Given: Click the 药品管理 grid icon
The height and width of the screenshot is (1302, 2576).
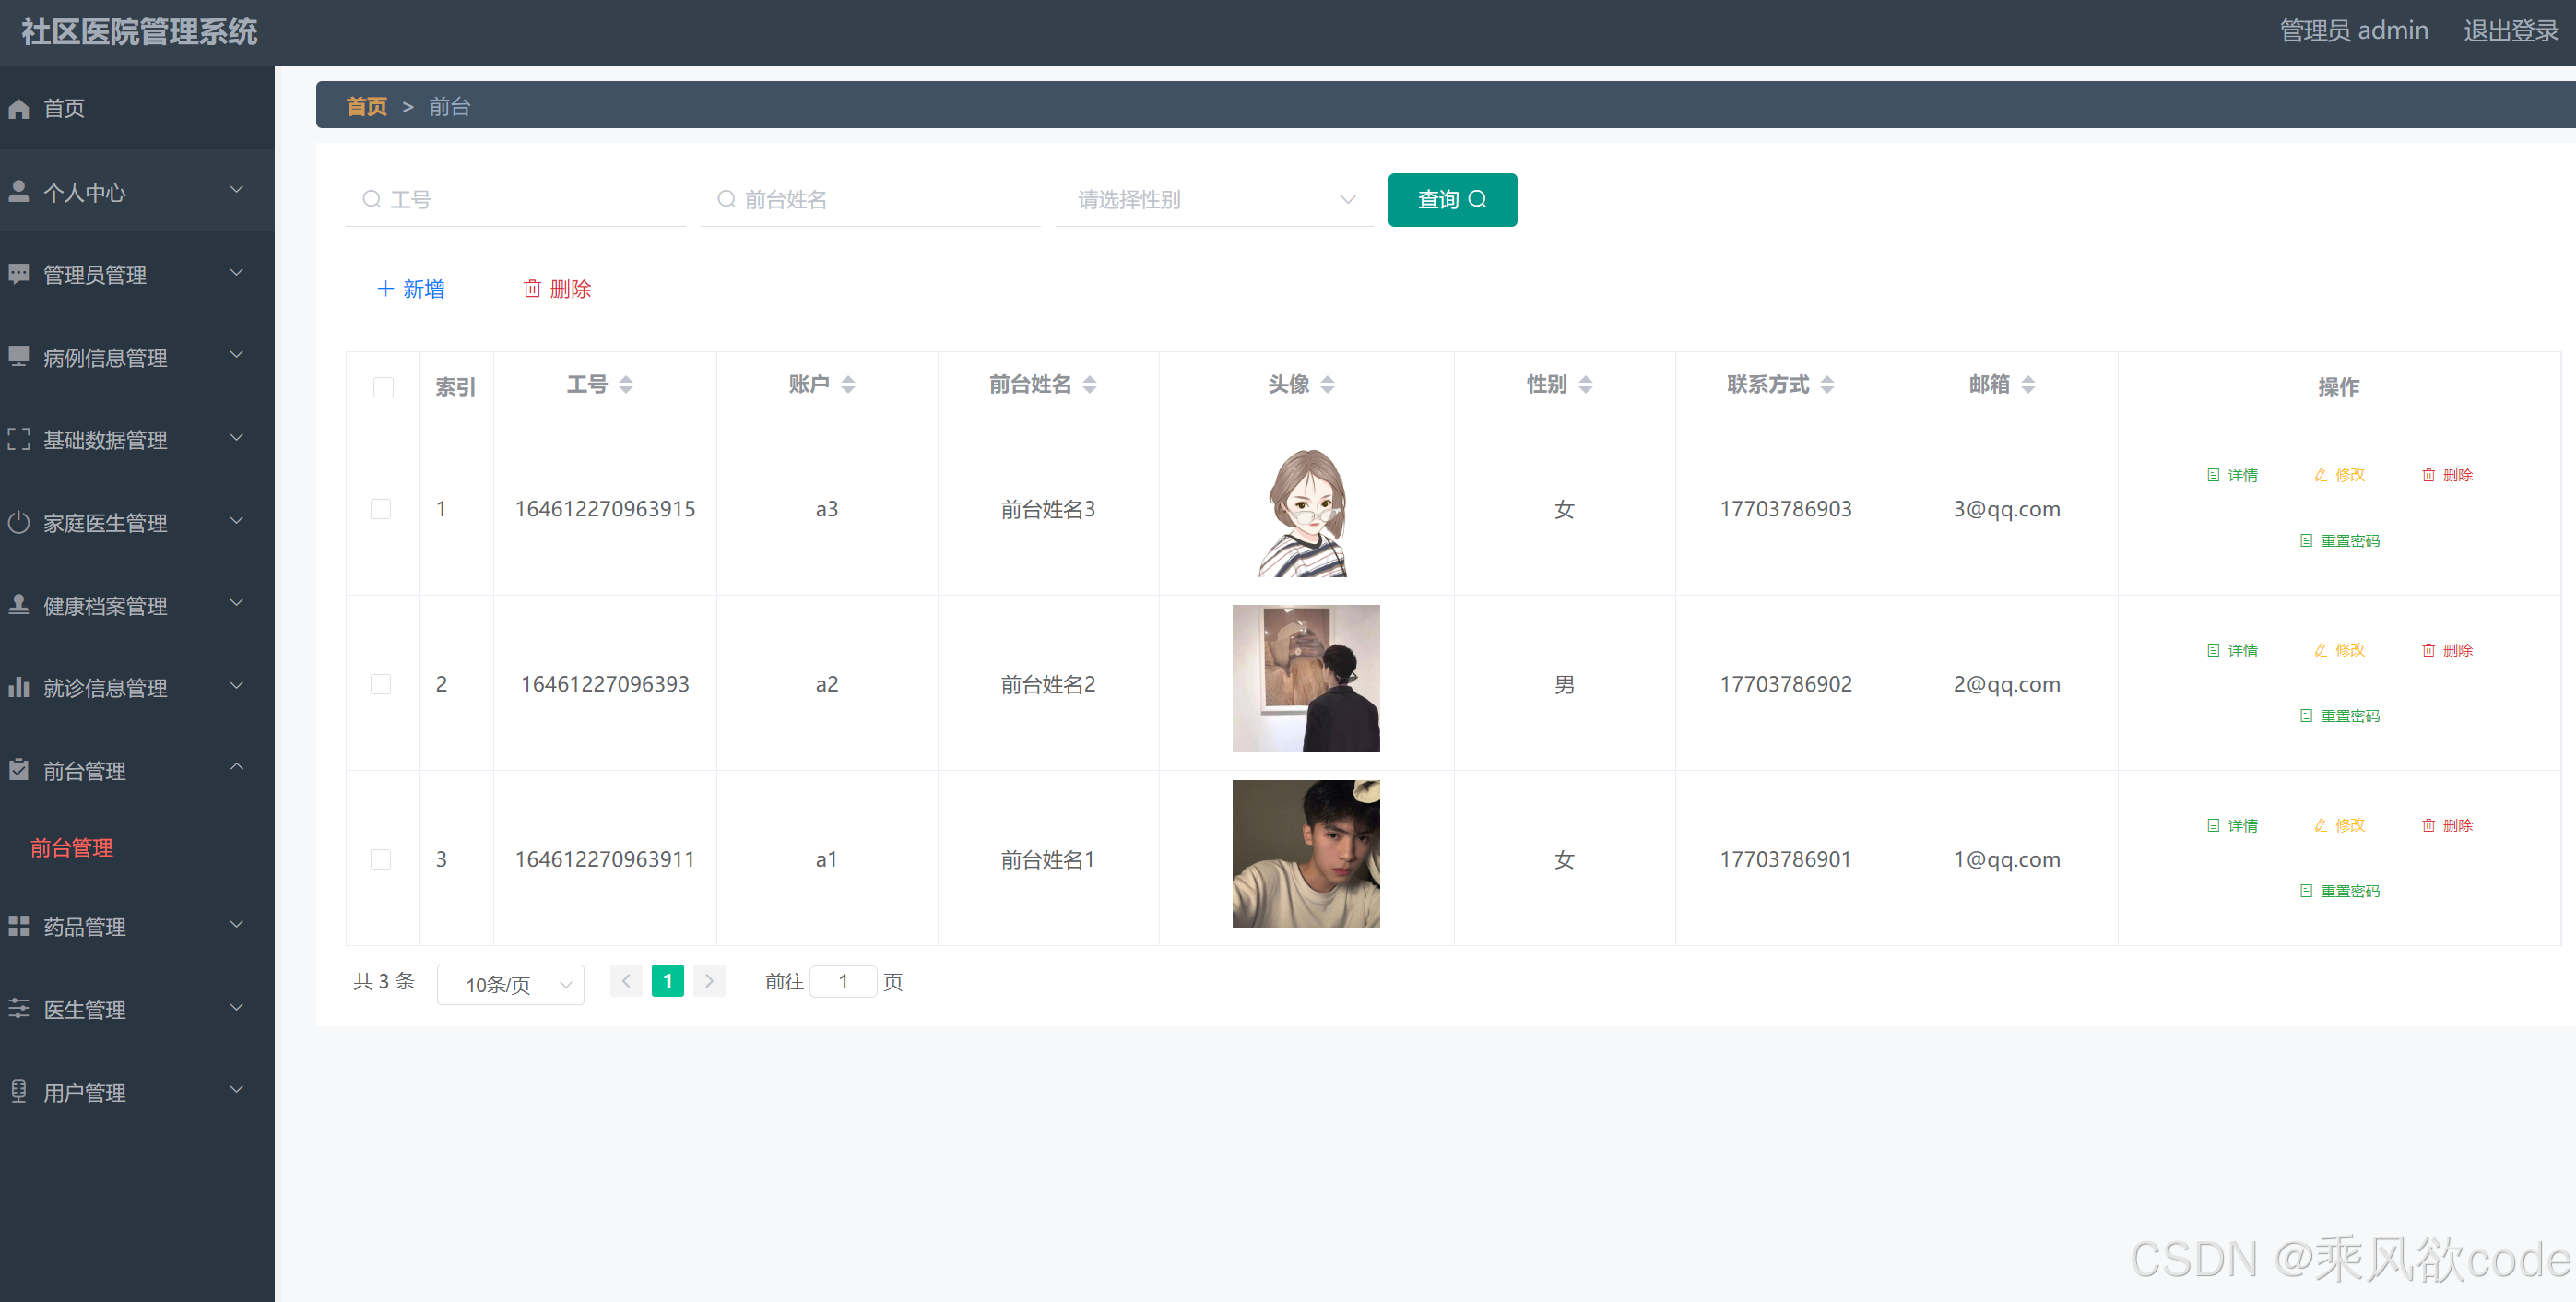Looking at the screenshot, I should pos(19,926).
